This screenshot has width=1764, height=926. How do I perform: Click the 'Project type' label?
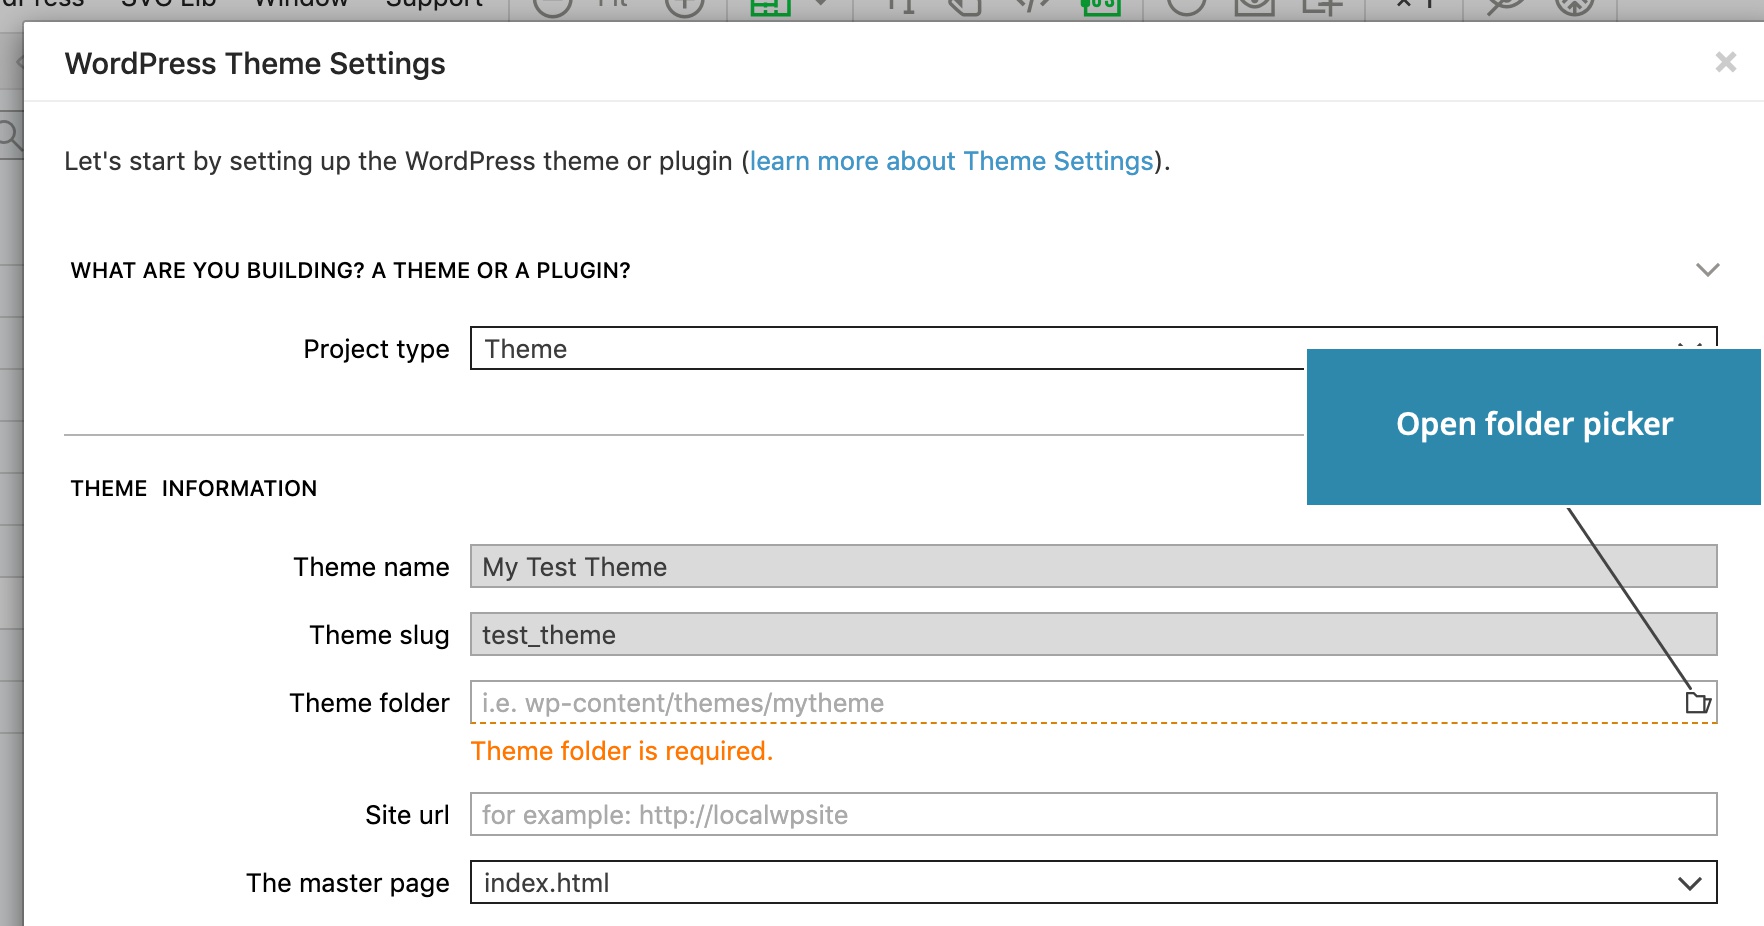[376, 349]
